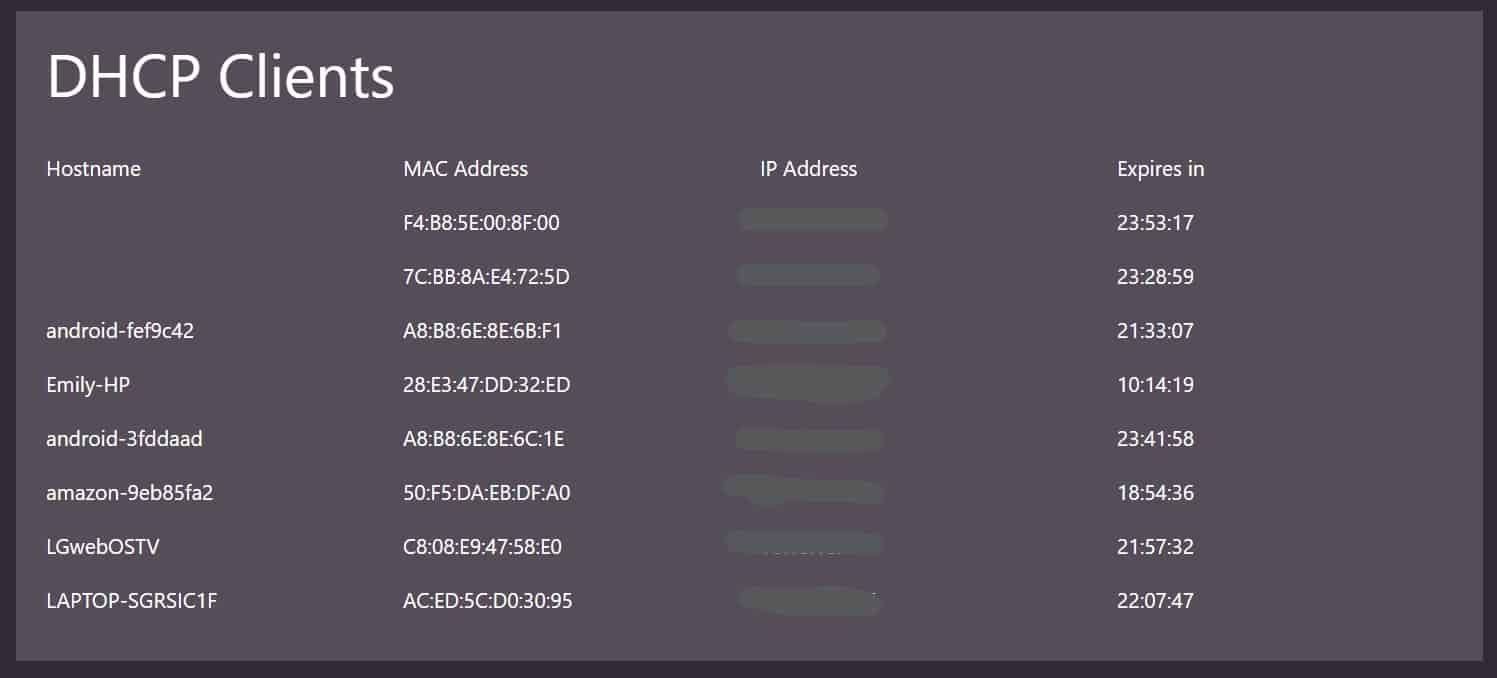This screenshot has height=678, width=1497.
Task: Click the 23:53:17 expiry time
Action: tap(1155, 223)
